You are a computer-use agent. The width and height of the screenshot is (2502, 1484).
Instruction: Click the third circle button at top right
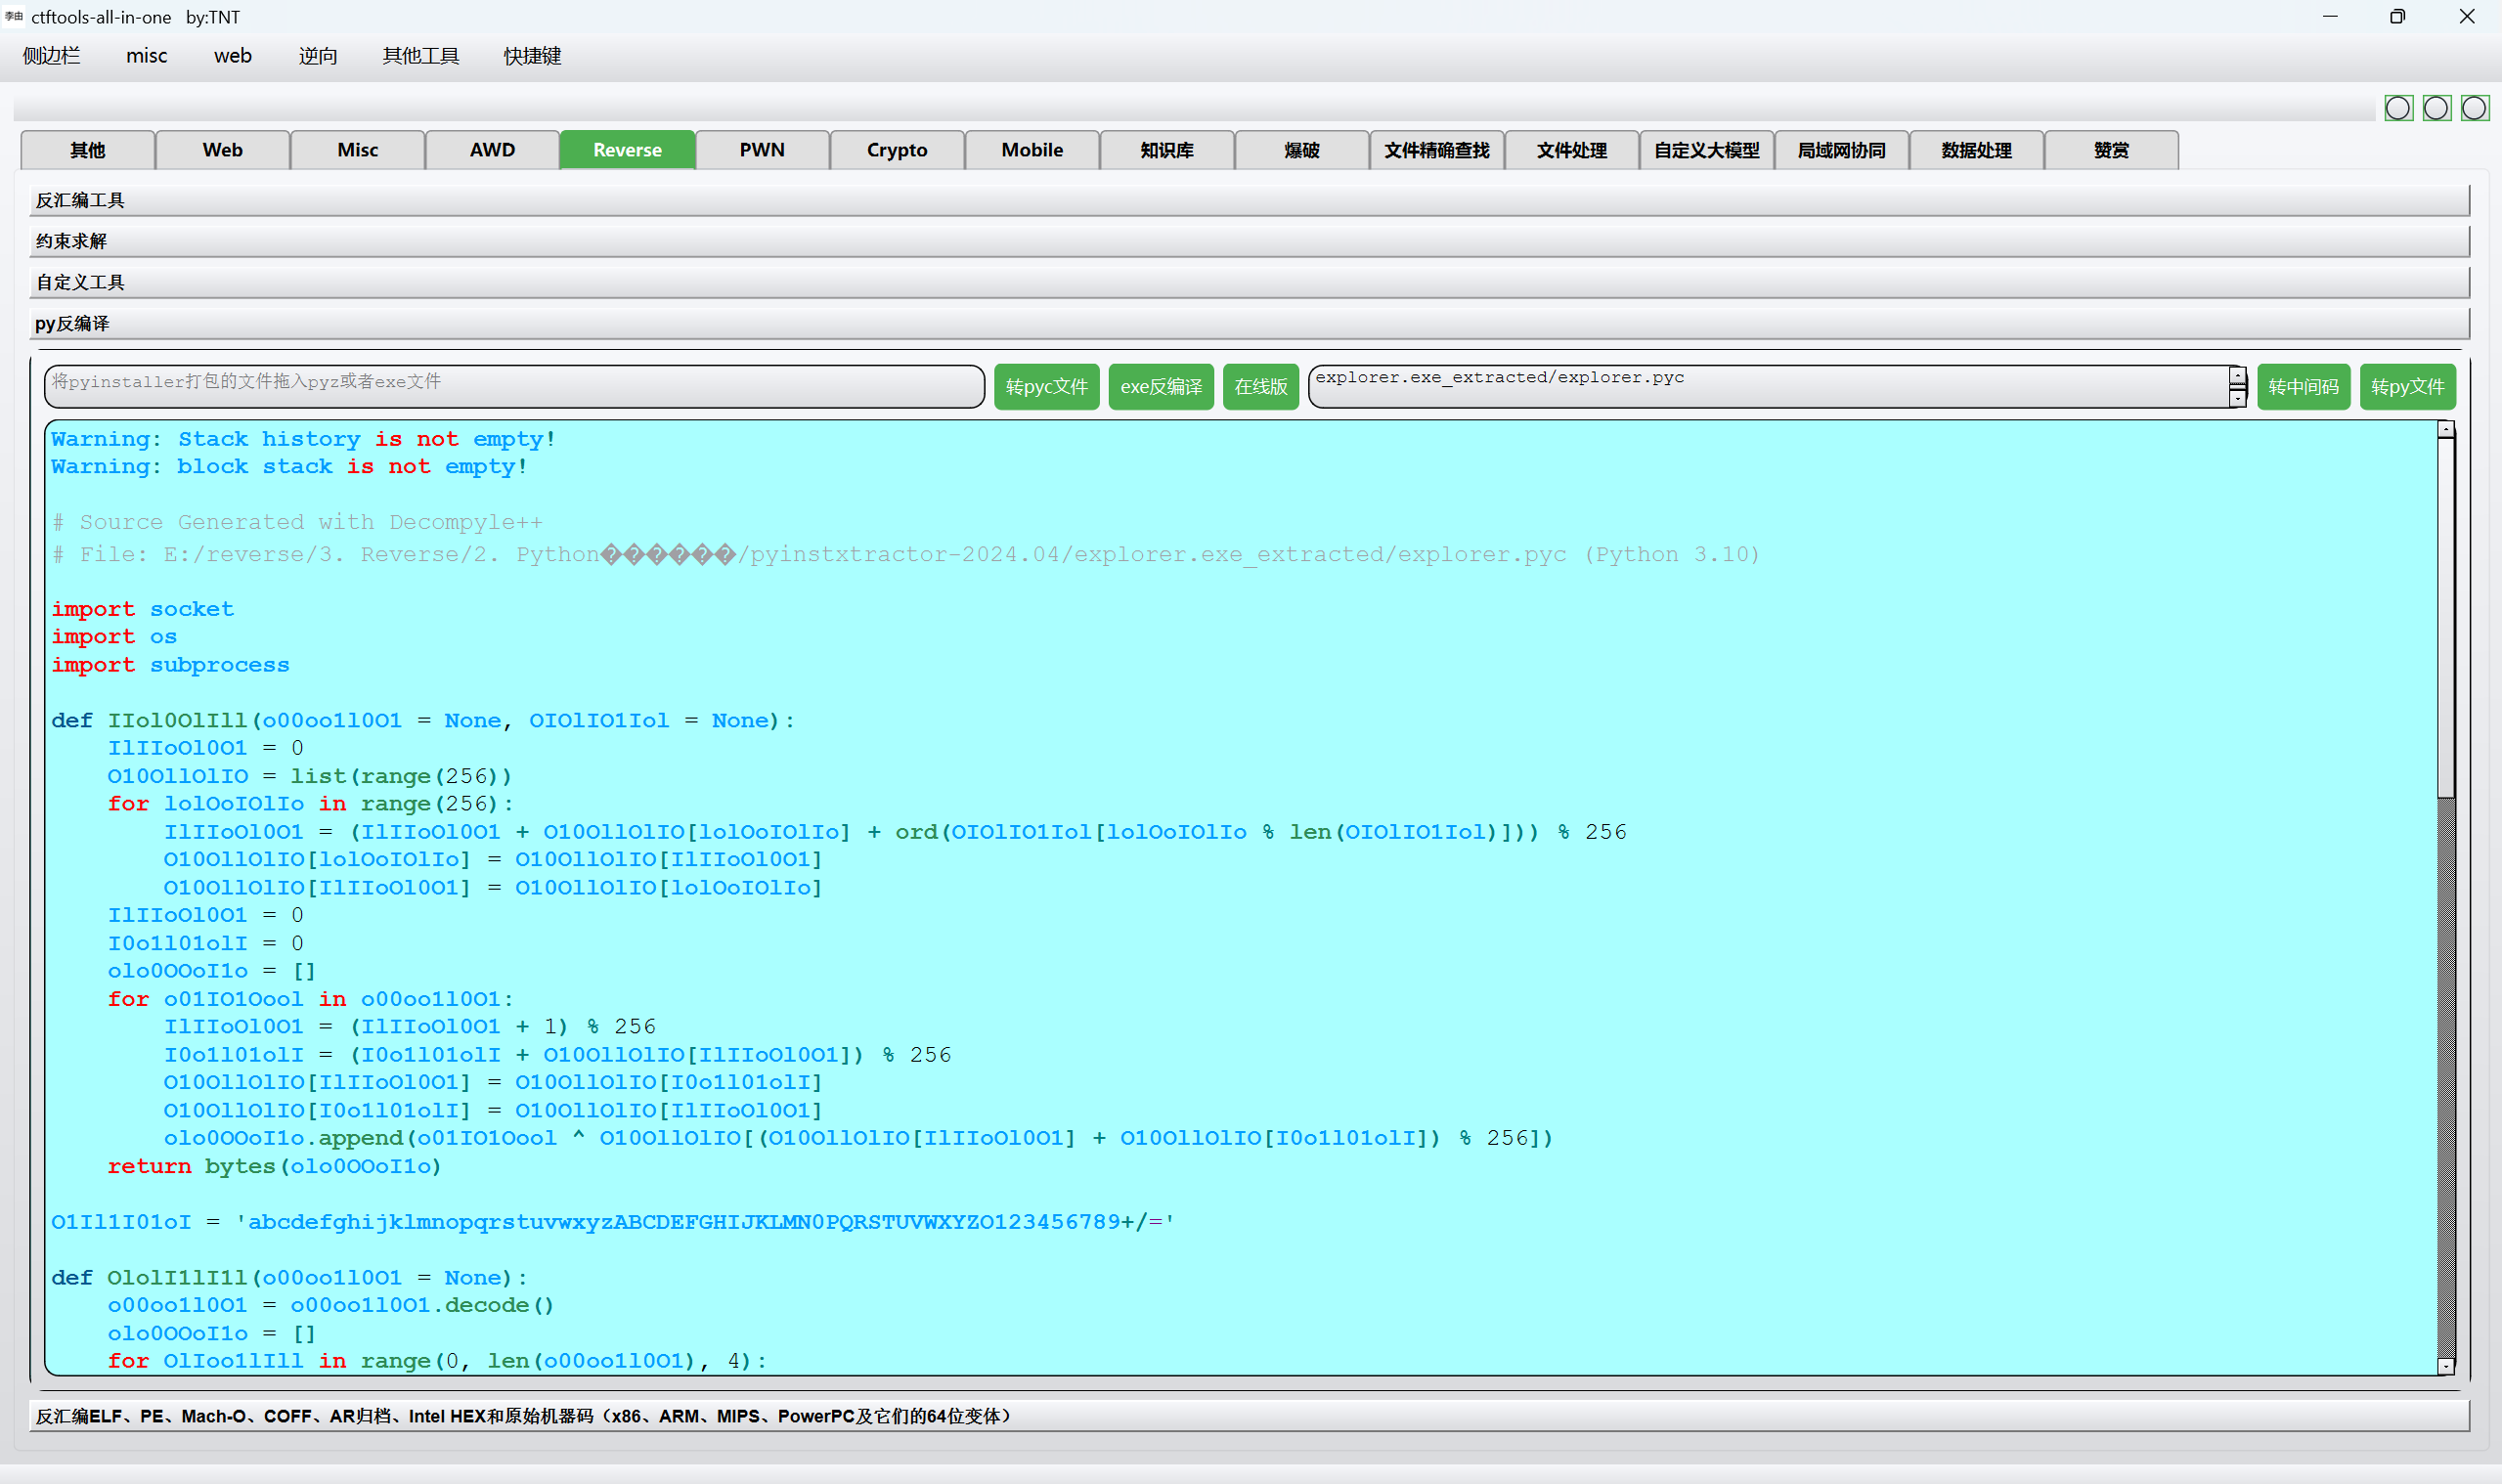click(x=2474, y=108)
